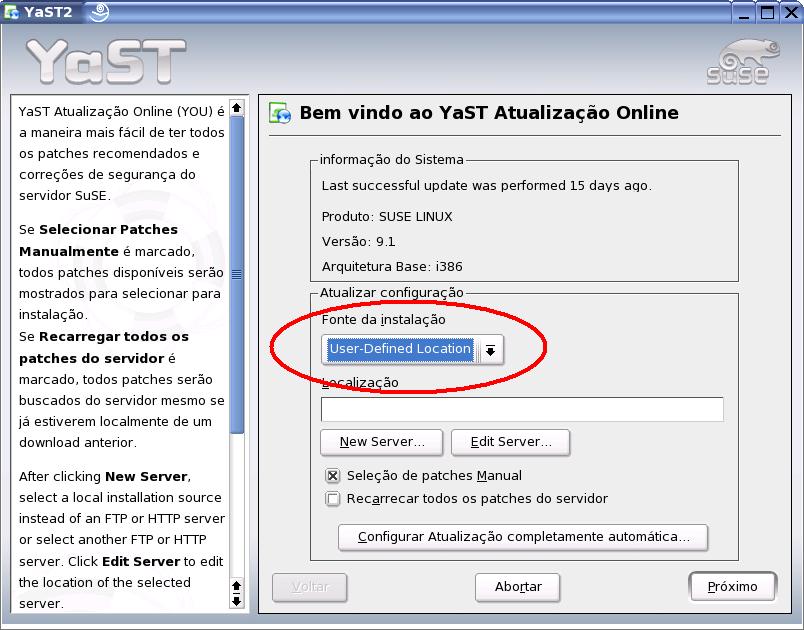The image size is (804, 630).
Task: Click the "Bem vindo ao YaST Atualização Online" heading
Action: coord(489,113)
